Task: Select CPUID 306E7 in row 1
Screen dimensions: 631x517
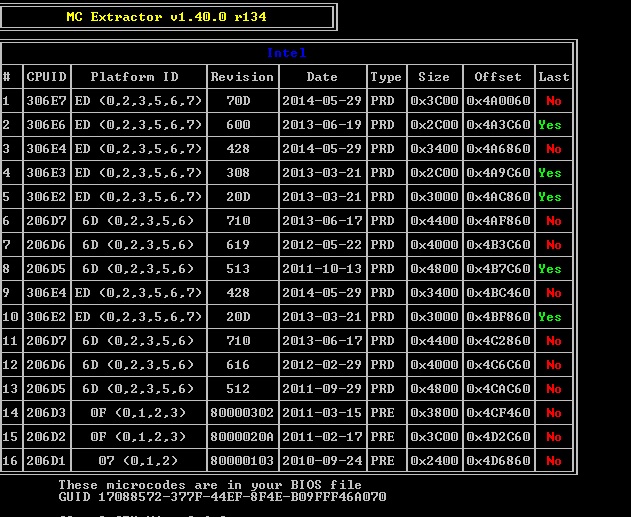Action: pyautogui.click(x=46, y=101)
